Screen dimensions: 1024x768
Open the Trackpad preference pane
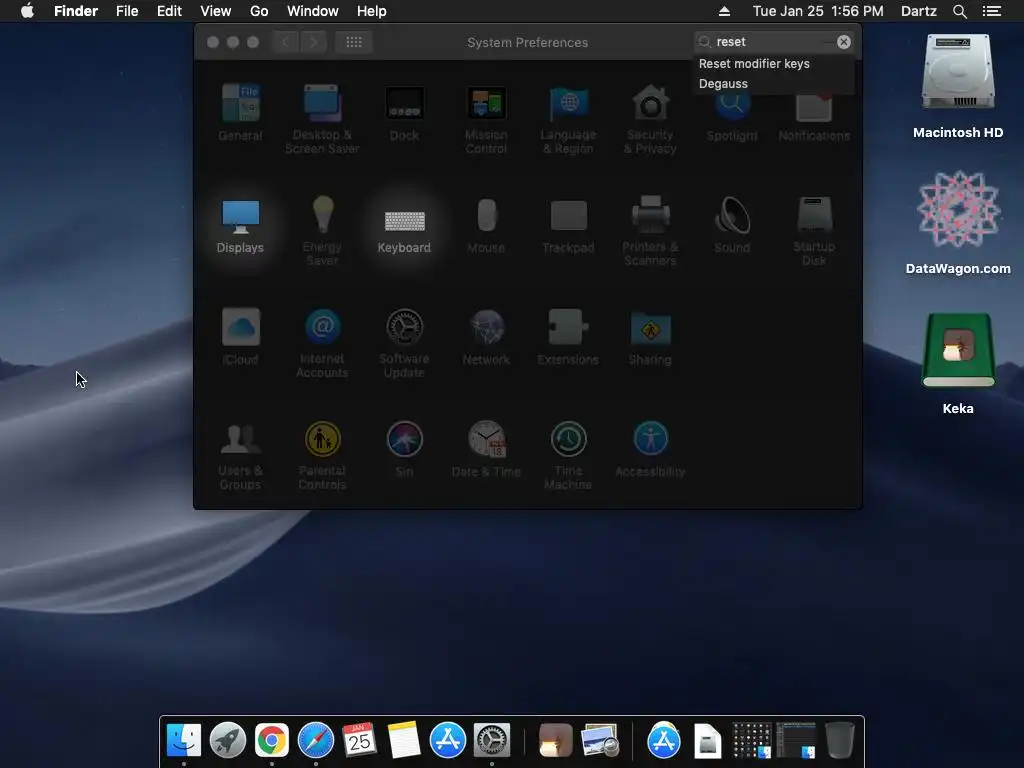[x=568, y=226]
